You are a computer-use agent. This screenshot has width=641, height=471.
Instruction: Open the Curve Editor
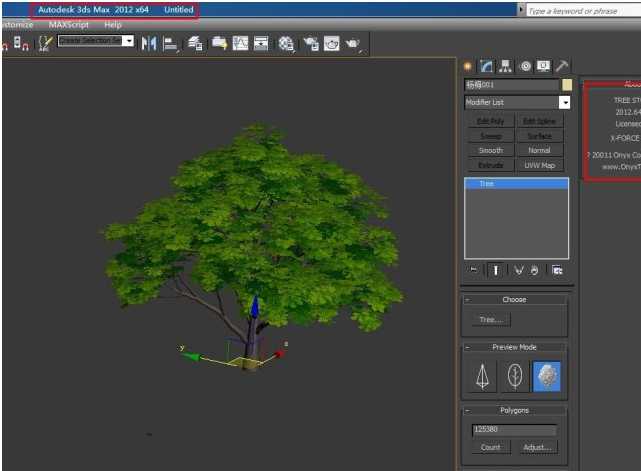(240, 43)
